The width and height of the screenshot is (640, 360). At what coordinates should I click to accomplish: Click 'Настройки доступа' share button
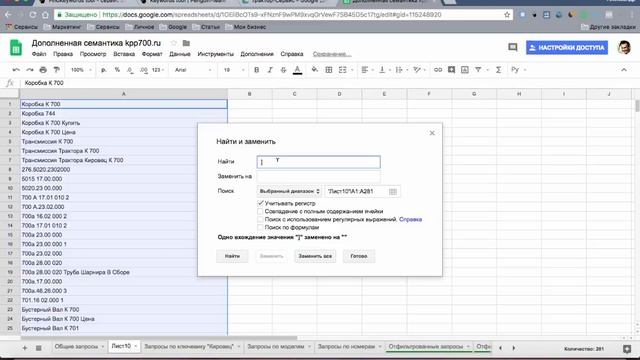click(567, 47)
